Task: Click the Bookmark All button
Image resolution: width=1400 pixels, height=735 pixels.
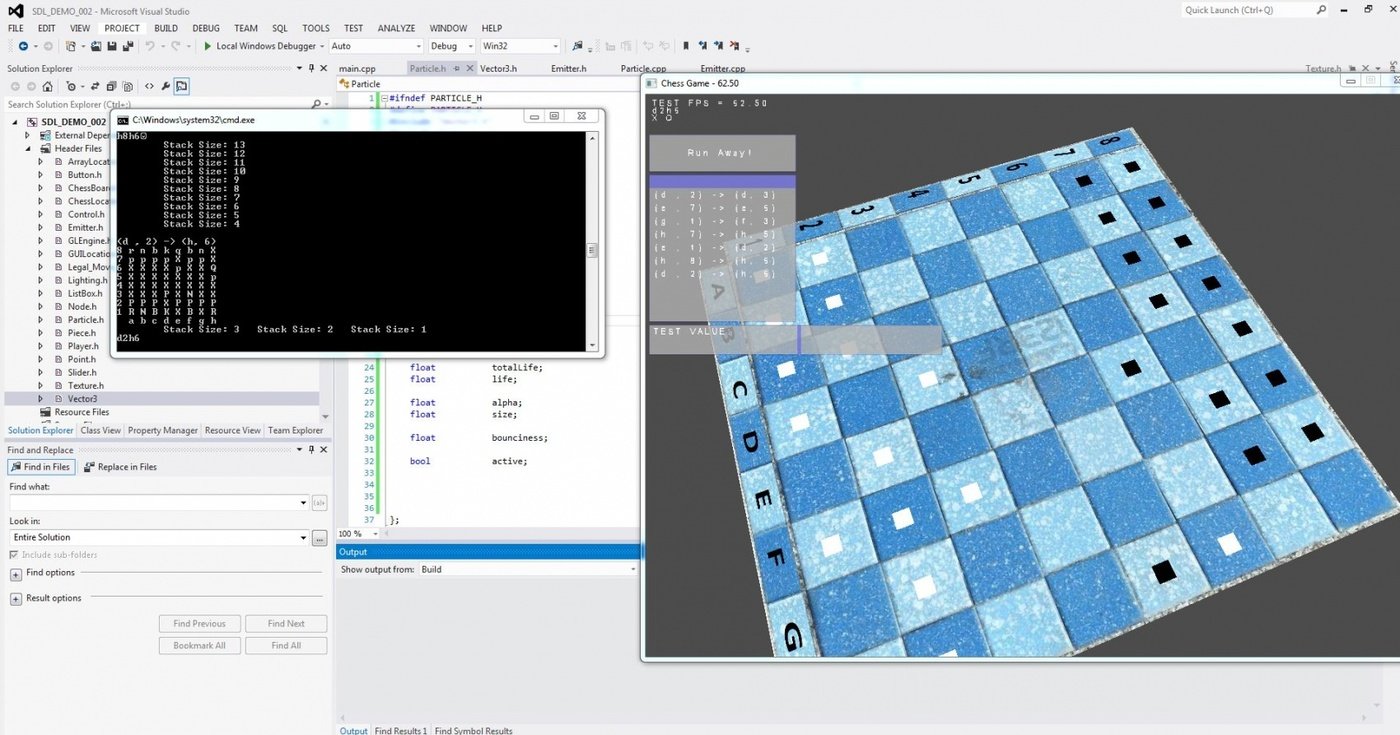Action: click(x=198, y=645)
